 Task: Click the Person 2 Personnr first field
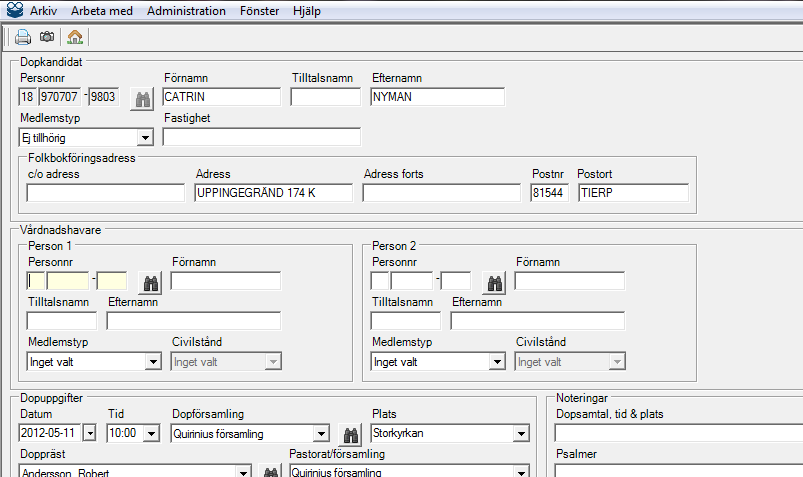(379, 281)
